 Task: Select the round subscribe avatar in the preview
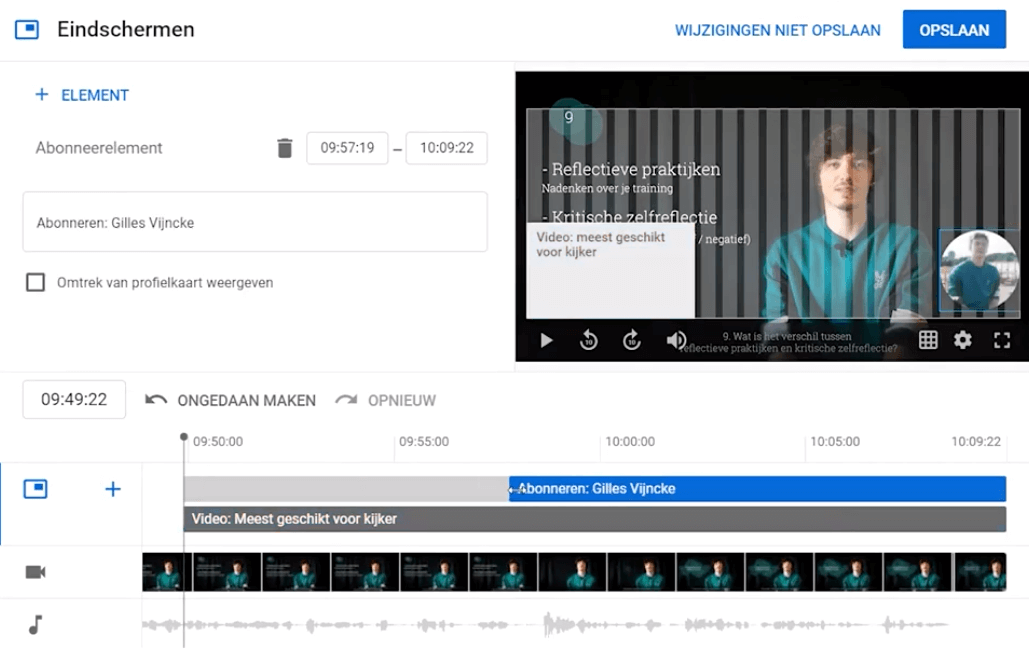[x=978, y=270]
